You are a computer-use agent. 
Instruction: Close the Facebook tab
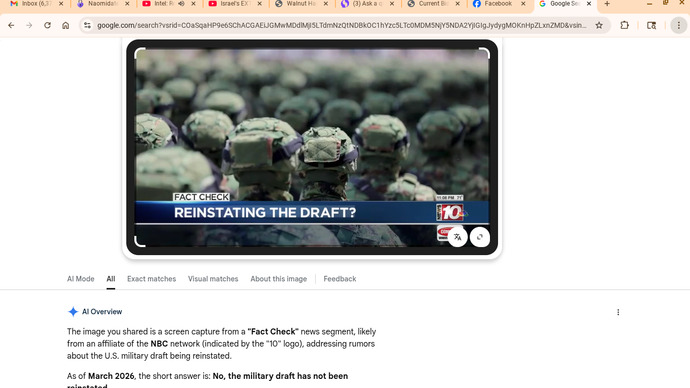pos(523,4)
